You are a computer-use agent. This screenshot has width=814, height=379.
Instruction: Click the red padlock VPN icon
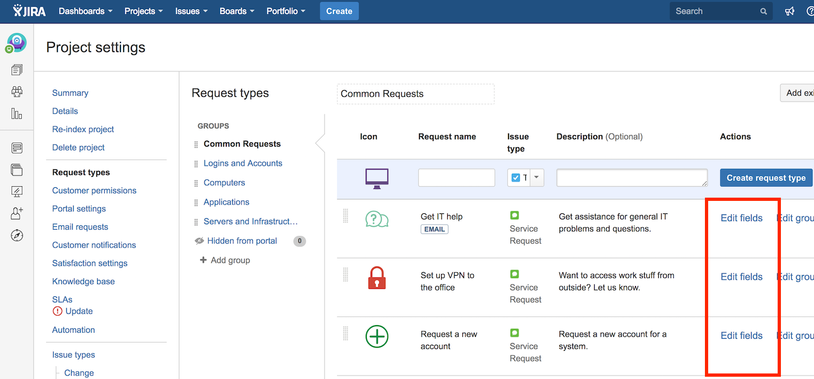click(x=377, y=277)
